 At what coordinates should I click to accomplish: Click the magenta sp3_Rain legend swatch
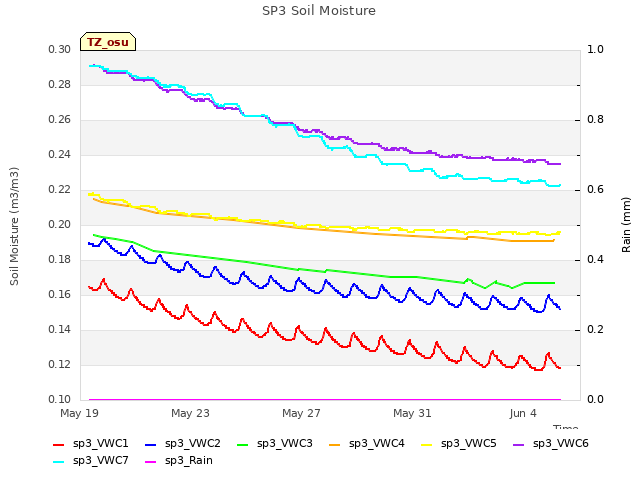151,462
